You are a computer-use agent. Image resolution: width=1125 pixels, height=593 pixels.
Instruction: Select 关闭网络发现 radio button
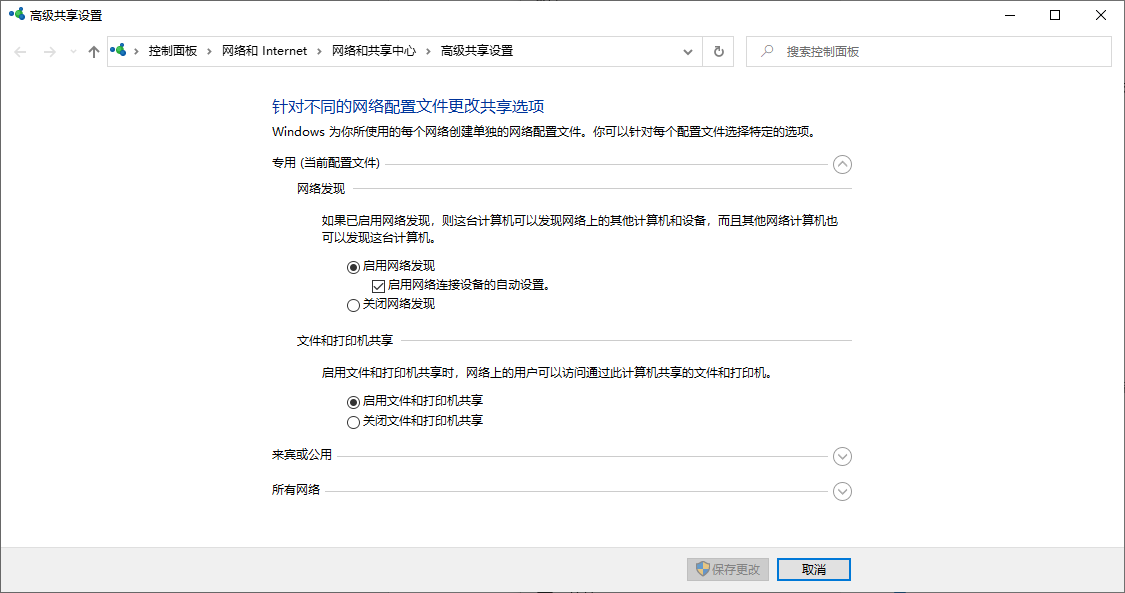(353, 305)
